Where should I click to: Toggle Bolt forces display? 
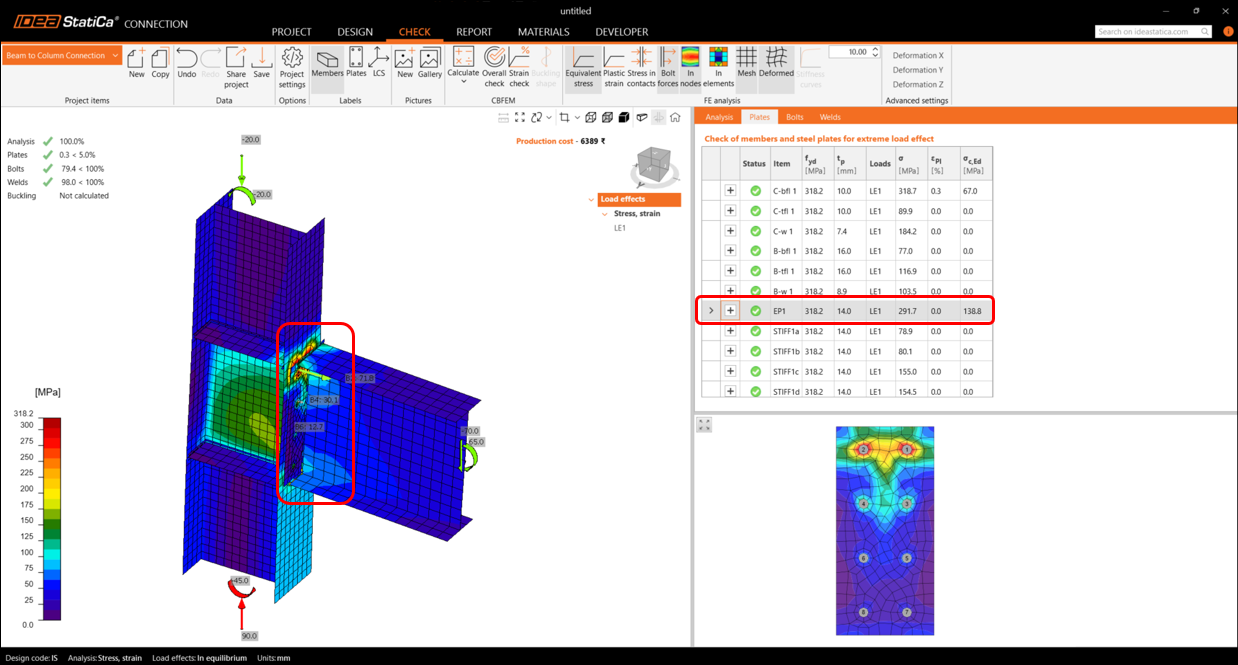(x=668, y=67)
